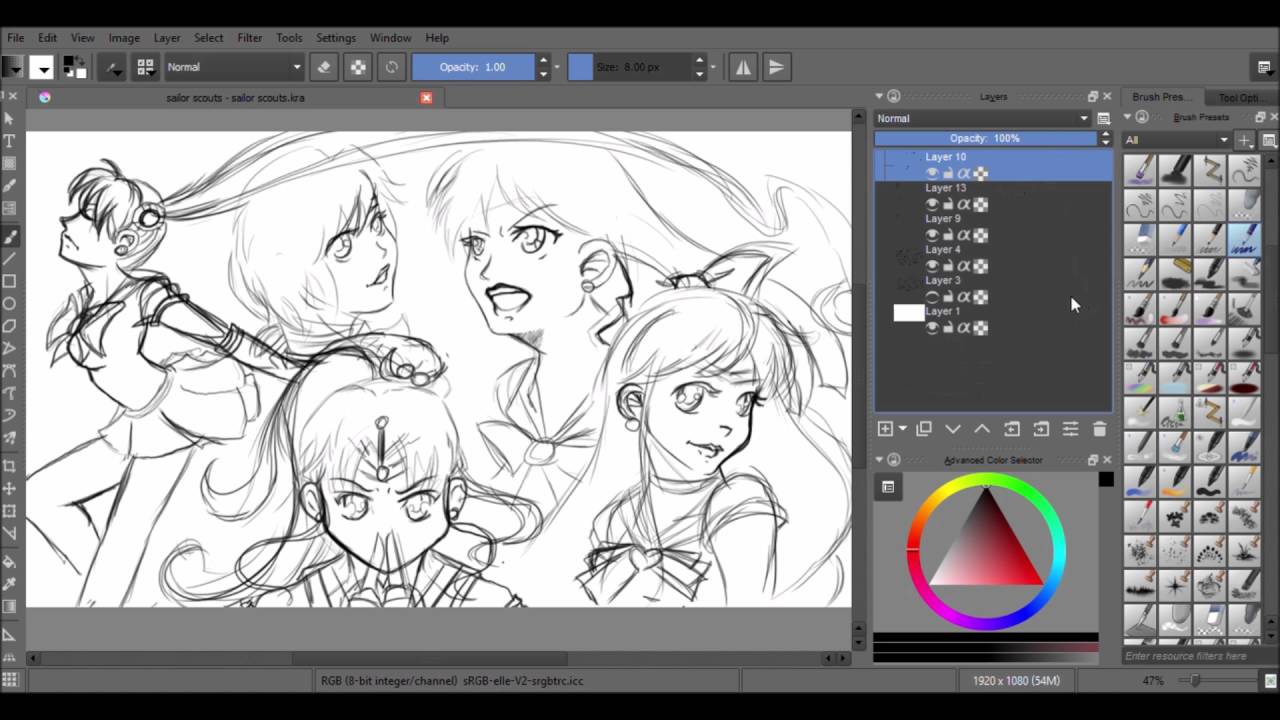Open the File menu

(15, 38)
